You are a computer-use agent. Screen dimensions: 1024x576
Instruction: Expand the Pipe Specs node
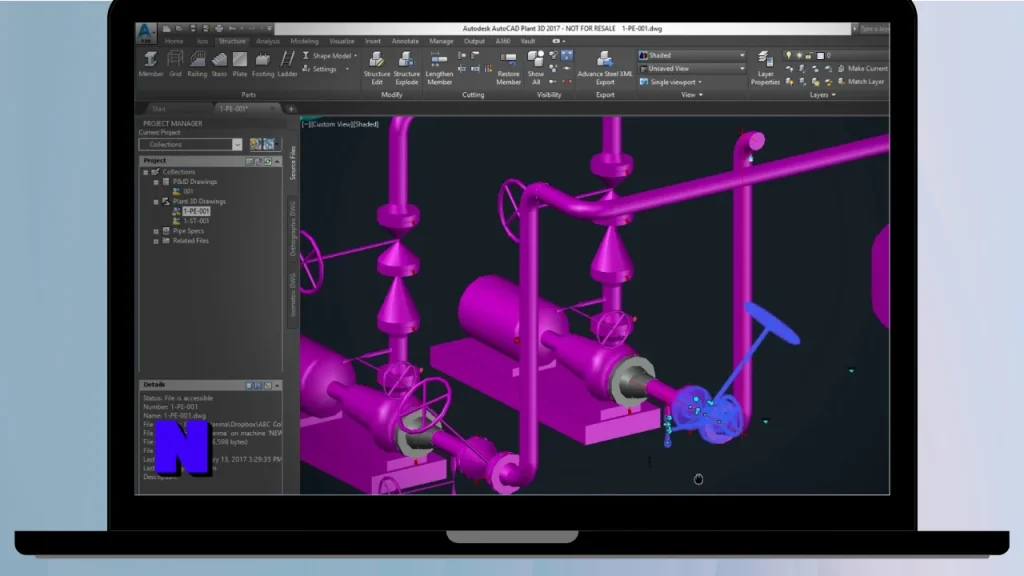coord(156,231)
